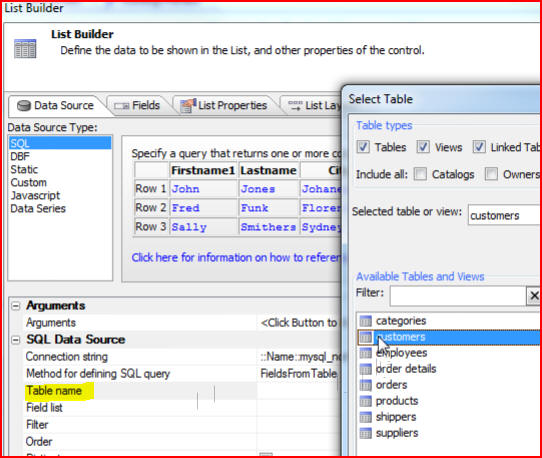542x458 pixels.
Task: Switch to the Fields tab
Action: point(137,105)
